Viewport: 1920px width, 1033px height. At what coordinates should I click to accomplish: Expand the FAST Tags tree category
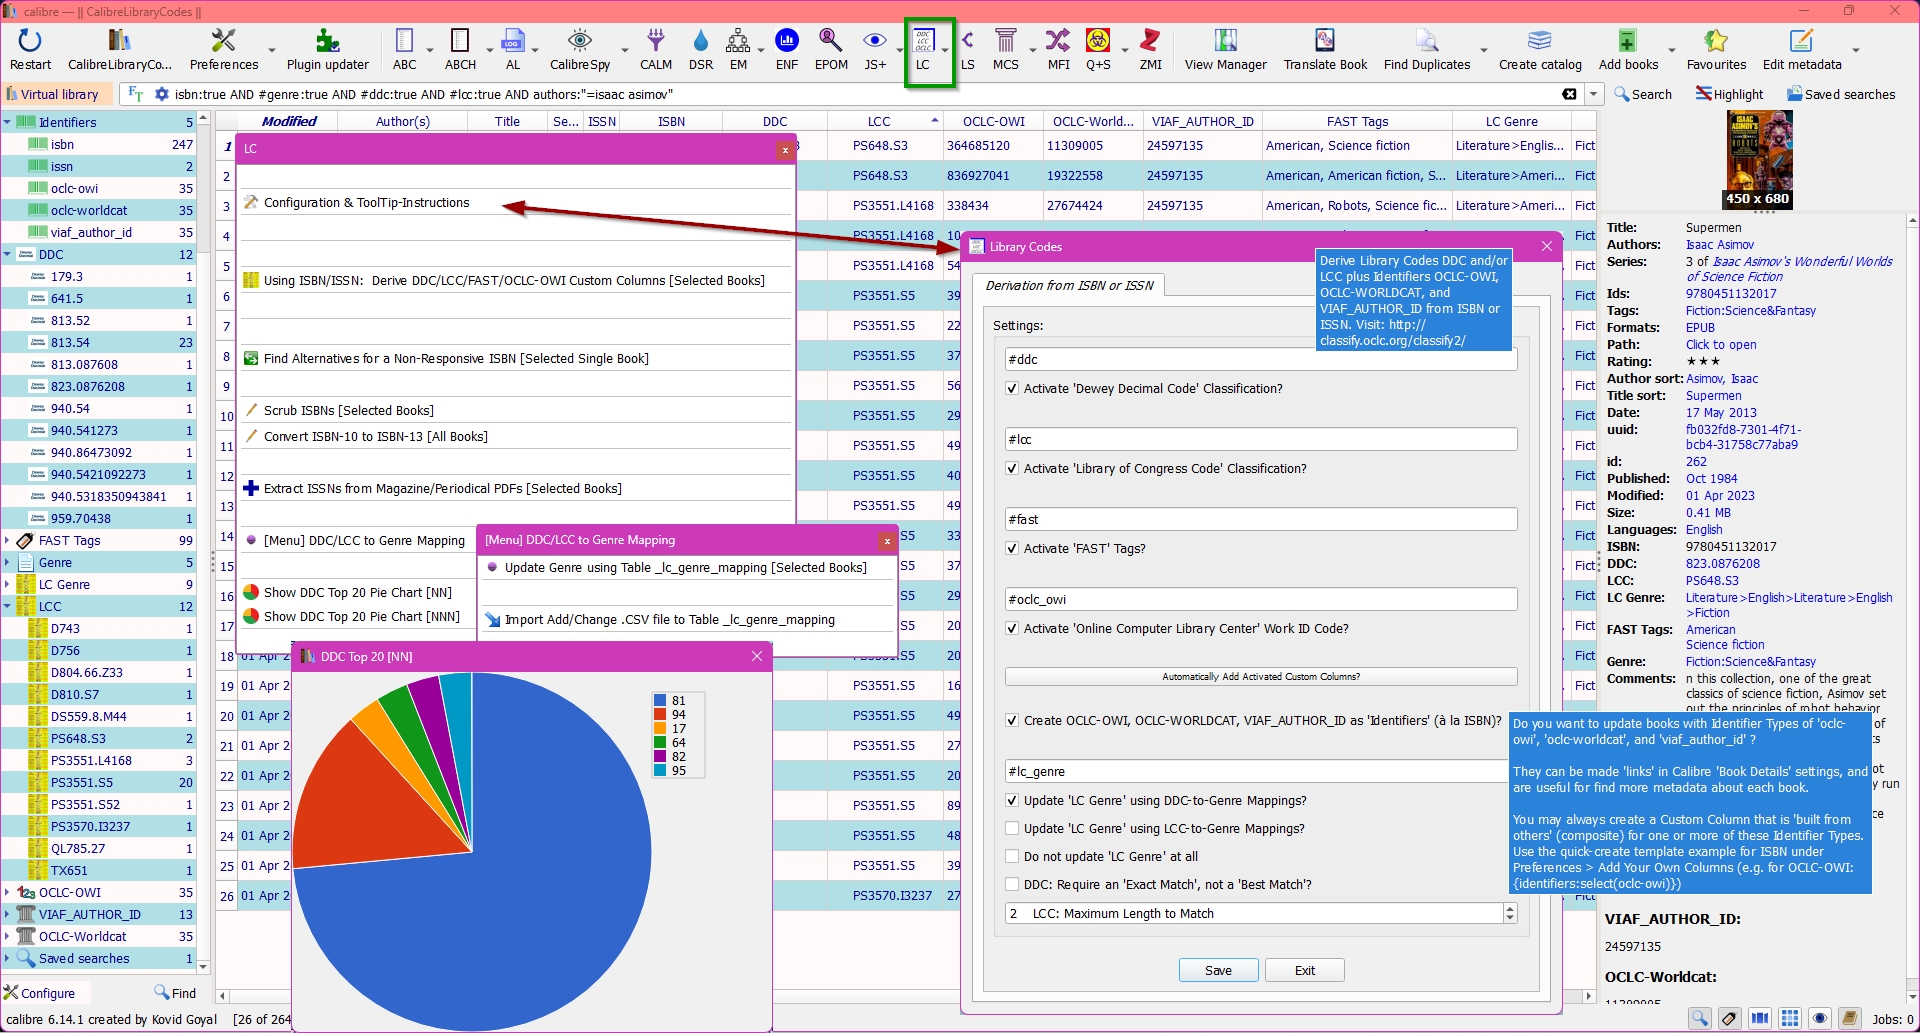(8, 541)
